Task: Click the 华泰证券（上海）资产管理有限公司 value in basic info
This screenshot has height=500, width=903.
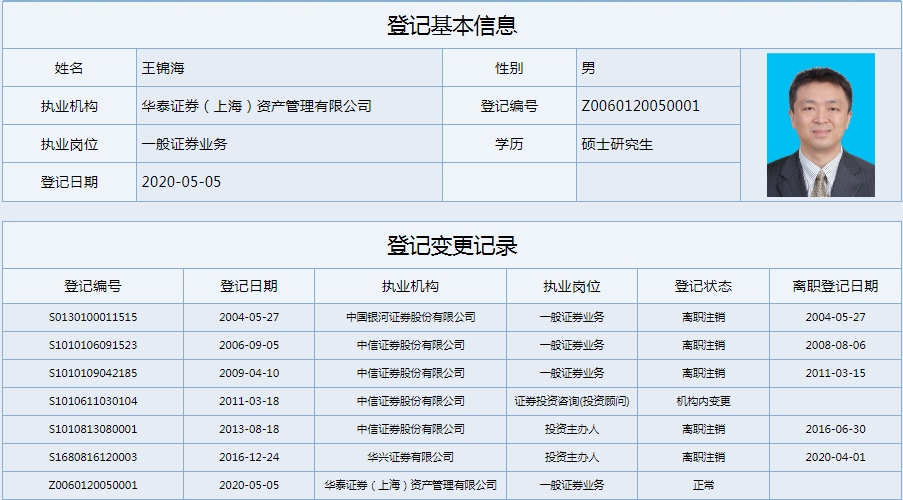Action: pyautogui.click(x=256, y=106)
